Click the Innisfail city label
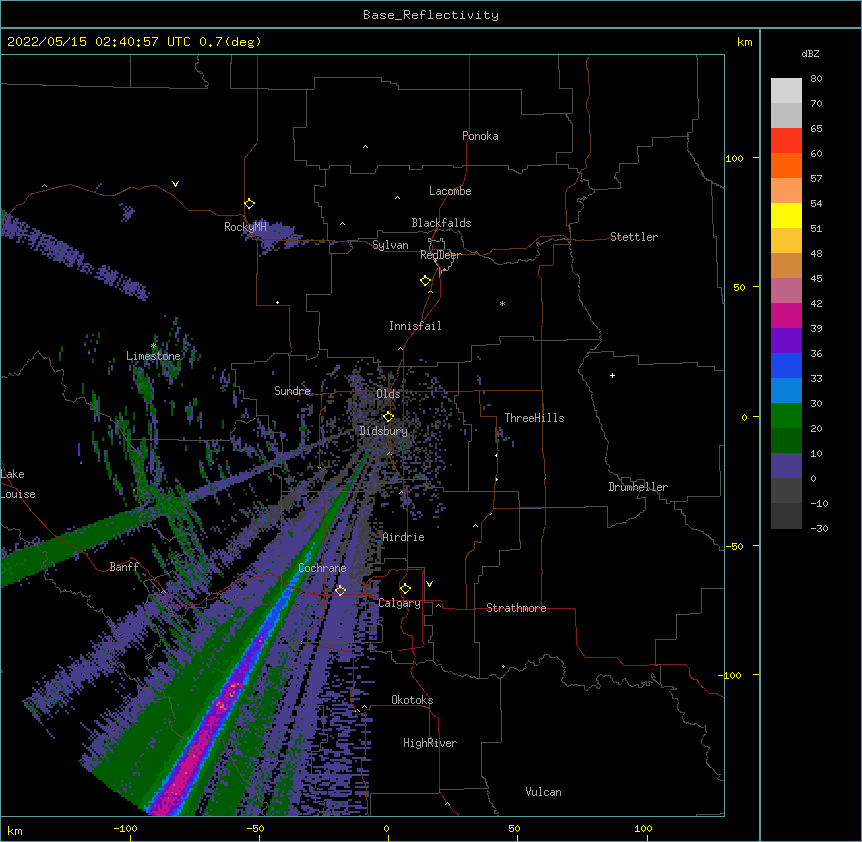Viewport: 862px width, 842px height. coord(415,326)
